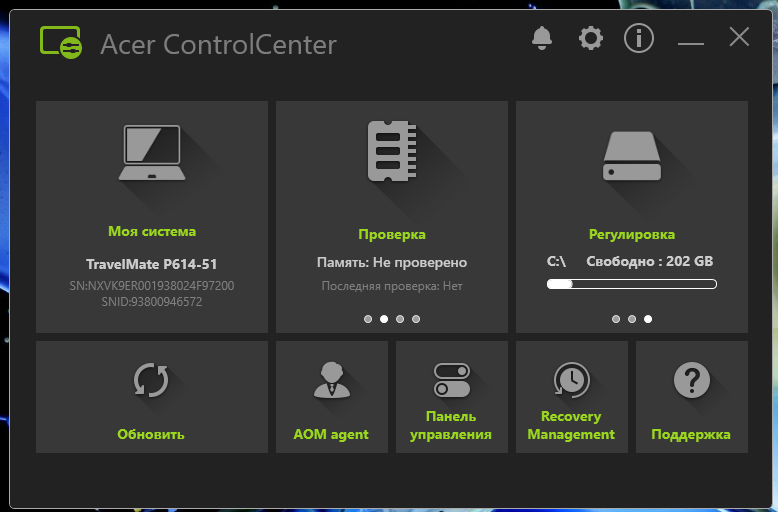The height and width of the screenshot is (512, 778).
Task: Select third page dot in Проверка tile
Action: pyautogui.click(x=400, y=319)
